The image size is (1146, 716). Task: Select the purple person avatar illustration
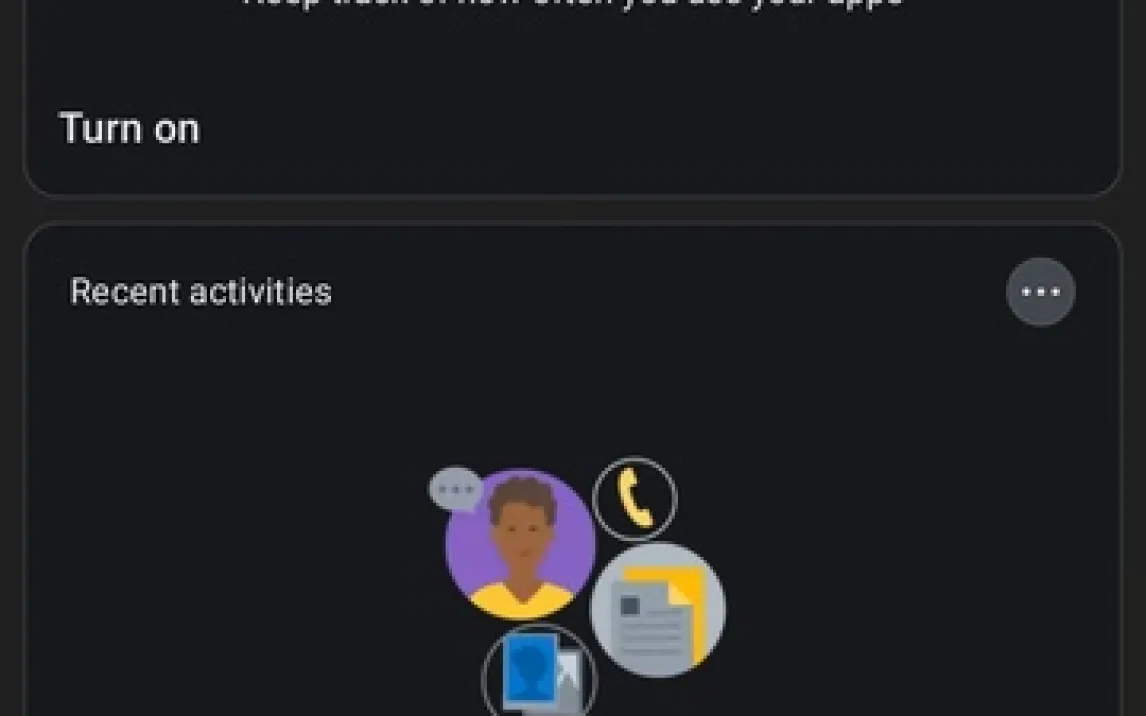point(520,544)
